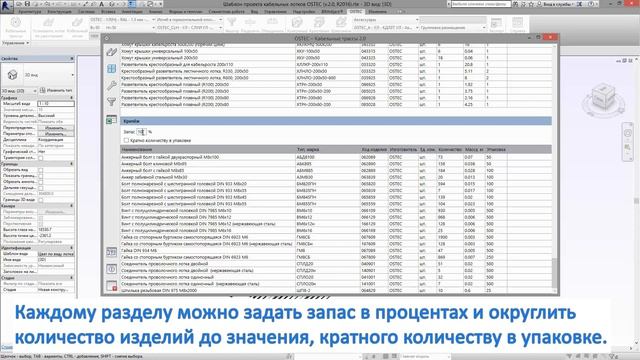Switch to the Изменить ribbon tab
Image resolution: width=640 pixels, height=360 pixels.
[x=378, y=11]
